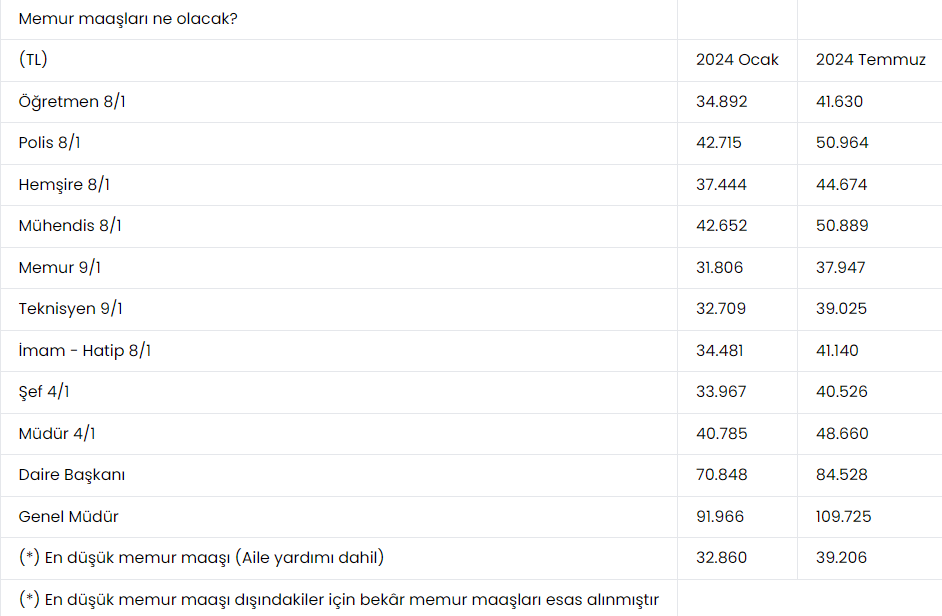Viewport: 942px width, 616px height.
Task: Select the Memur 9/1 value 31.806
Action: 720,268
